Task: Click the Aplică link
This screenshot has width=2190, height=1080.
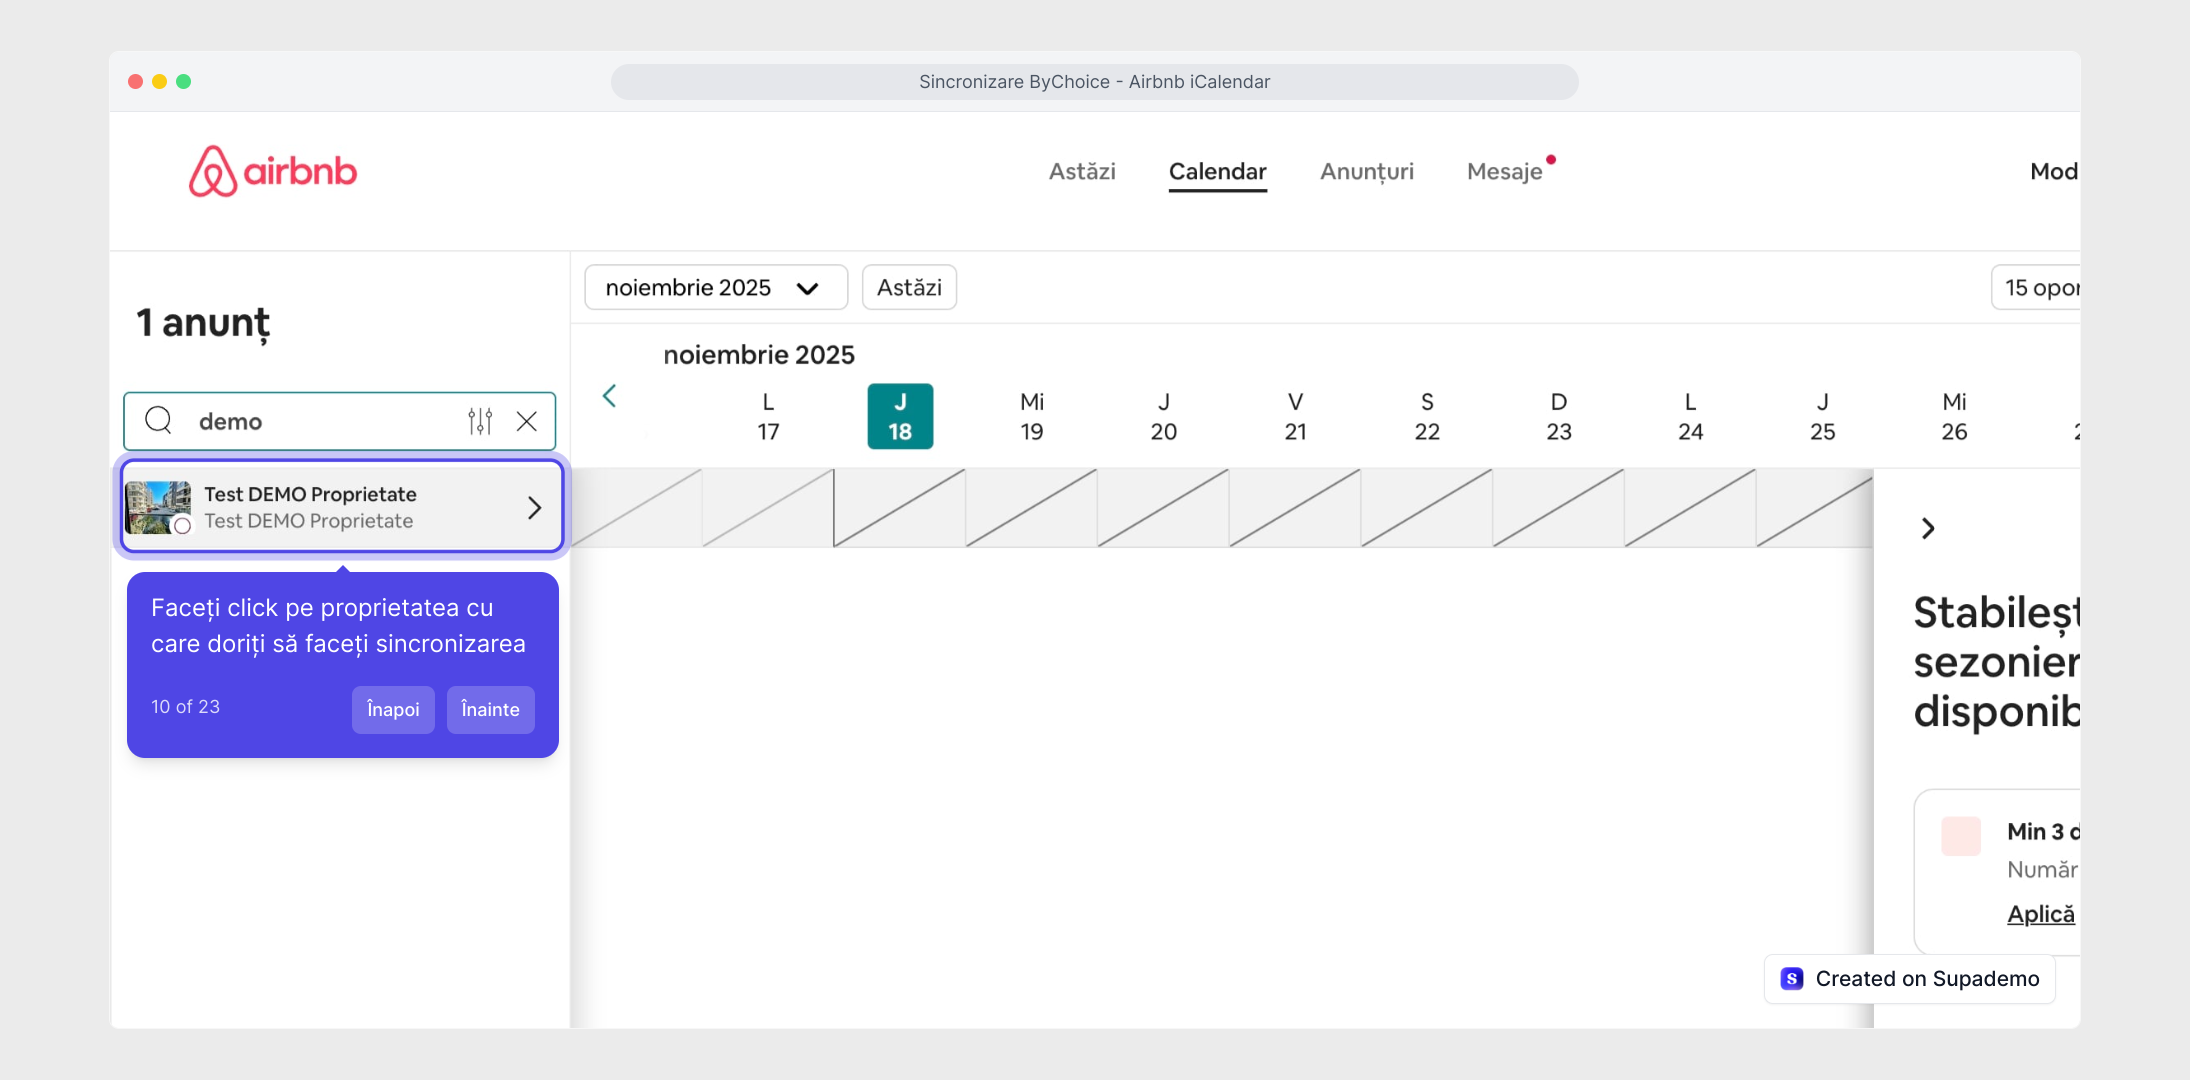Action: (2040, 914)
